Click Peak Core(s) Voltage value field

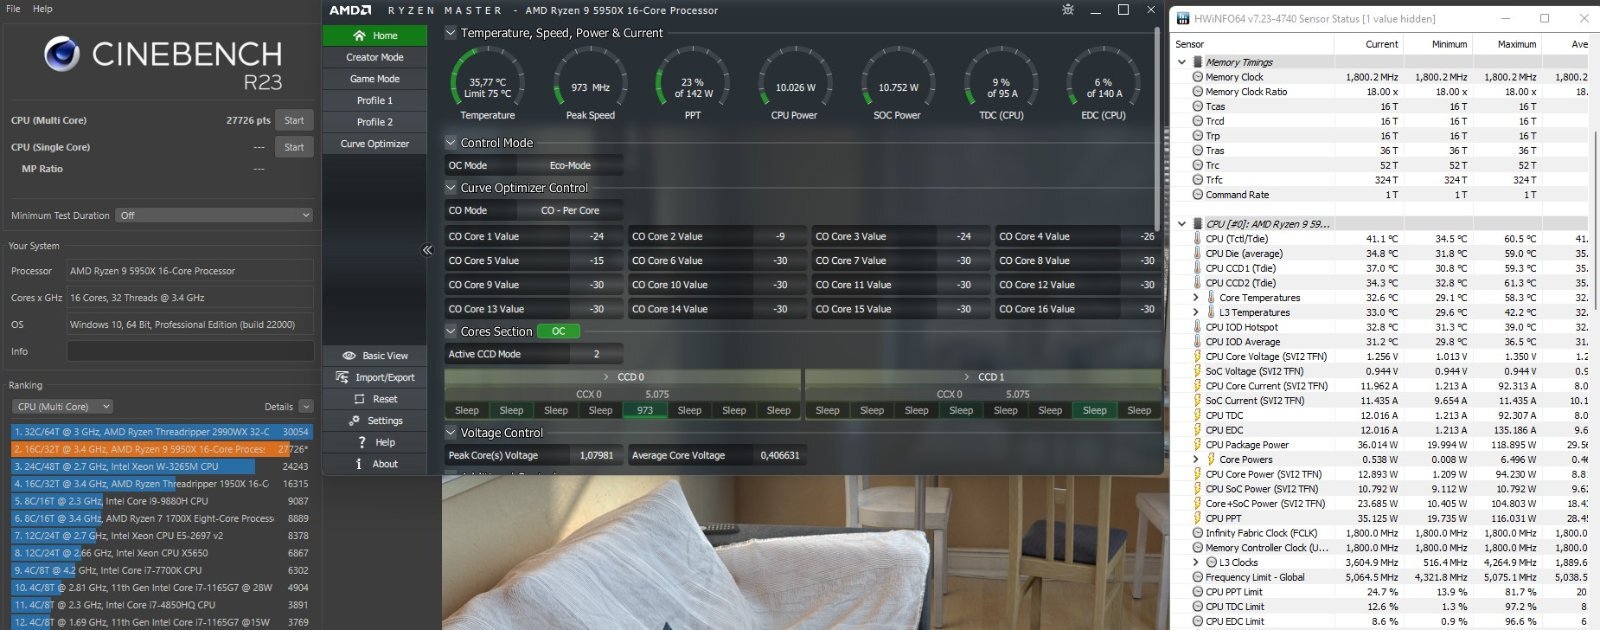click(x=597, y=456)
